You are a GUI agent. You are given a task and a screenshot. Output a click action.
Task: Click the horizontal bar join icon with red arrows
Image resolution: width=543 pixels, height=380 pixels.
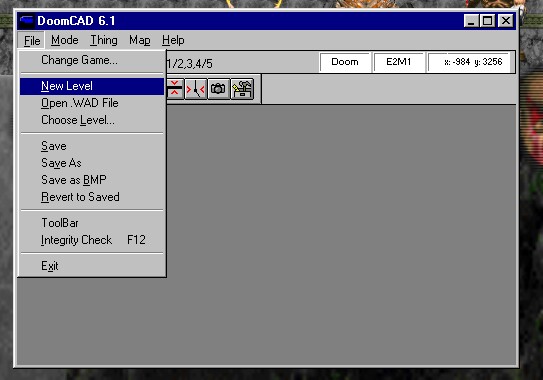click(x=175, y=89)
